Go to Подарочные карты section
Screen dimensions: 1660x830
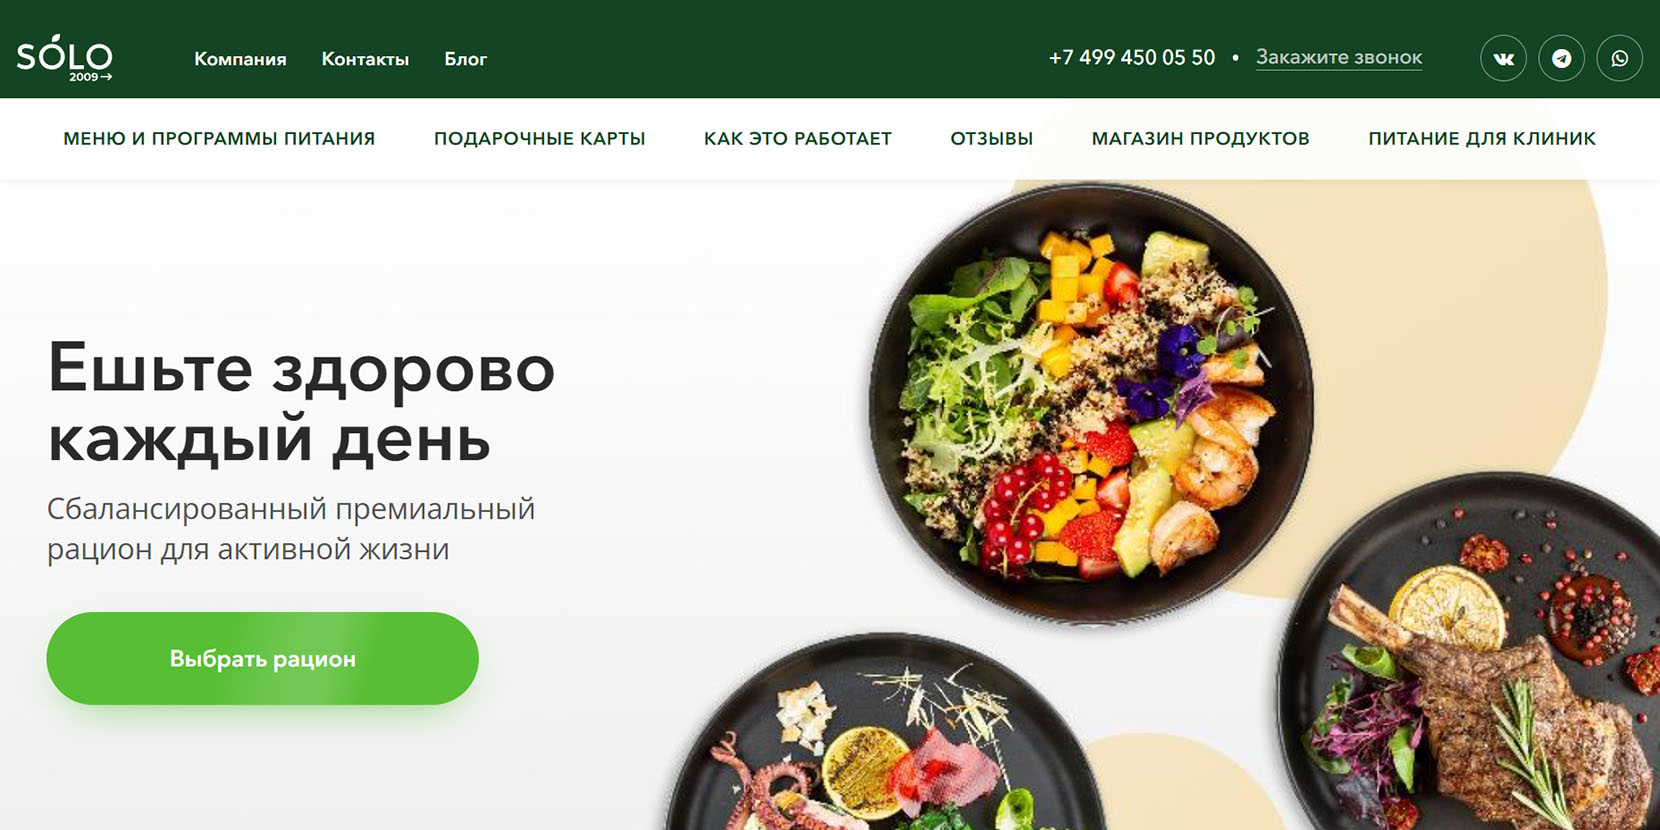(540, 139)
